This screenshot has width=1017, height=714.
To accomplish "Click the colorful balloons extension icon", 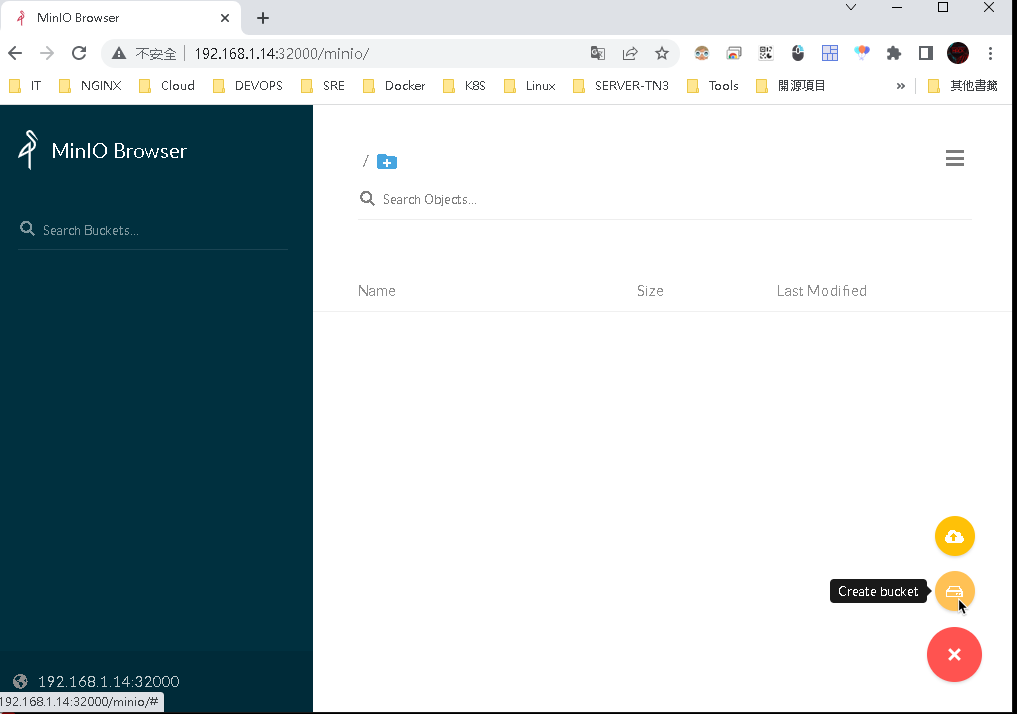I will (x=862, y=53).
